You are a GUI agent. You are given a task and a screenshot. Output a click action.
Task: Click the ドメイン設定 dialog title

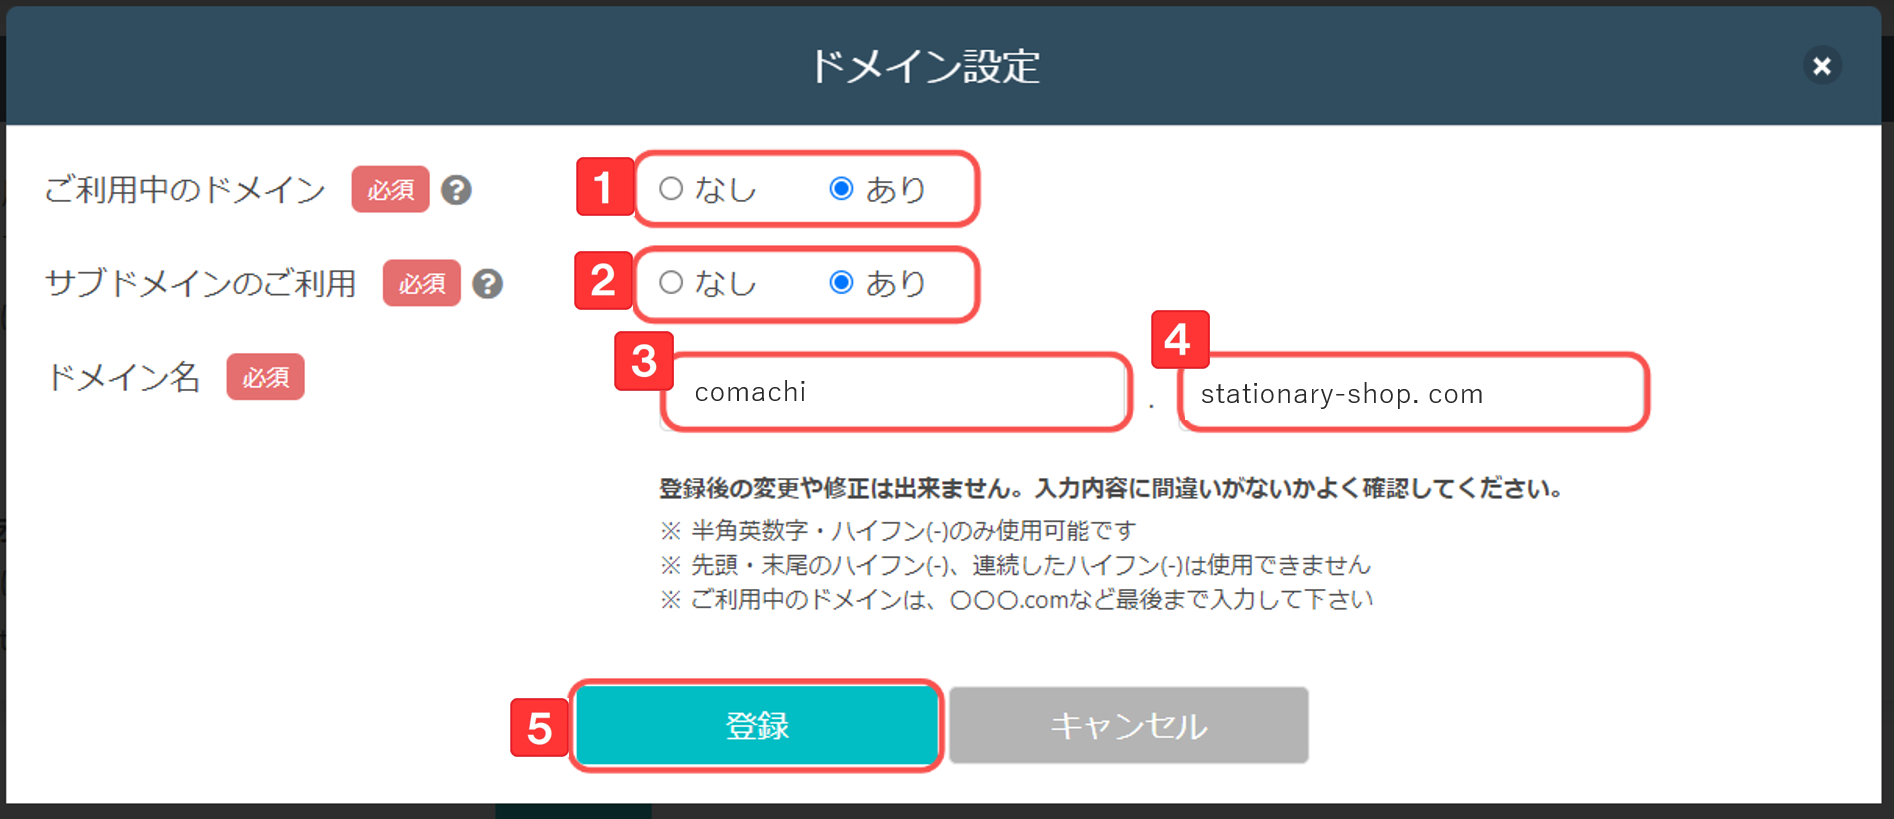point(925,67)
